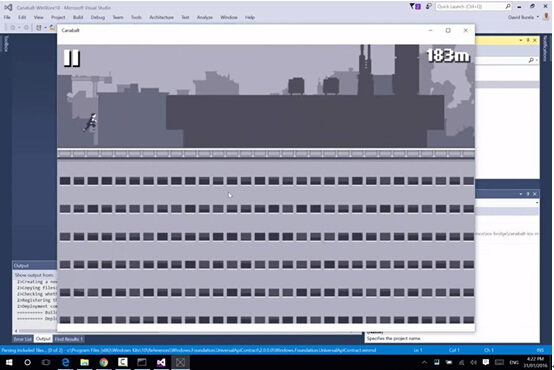
Task: Open the Architecture menu
Action: point(161,17)
